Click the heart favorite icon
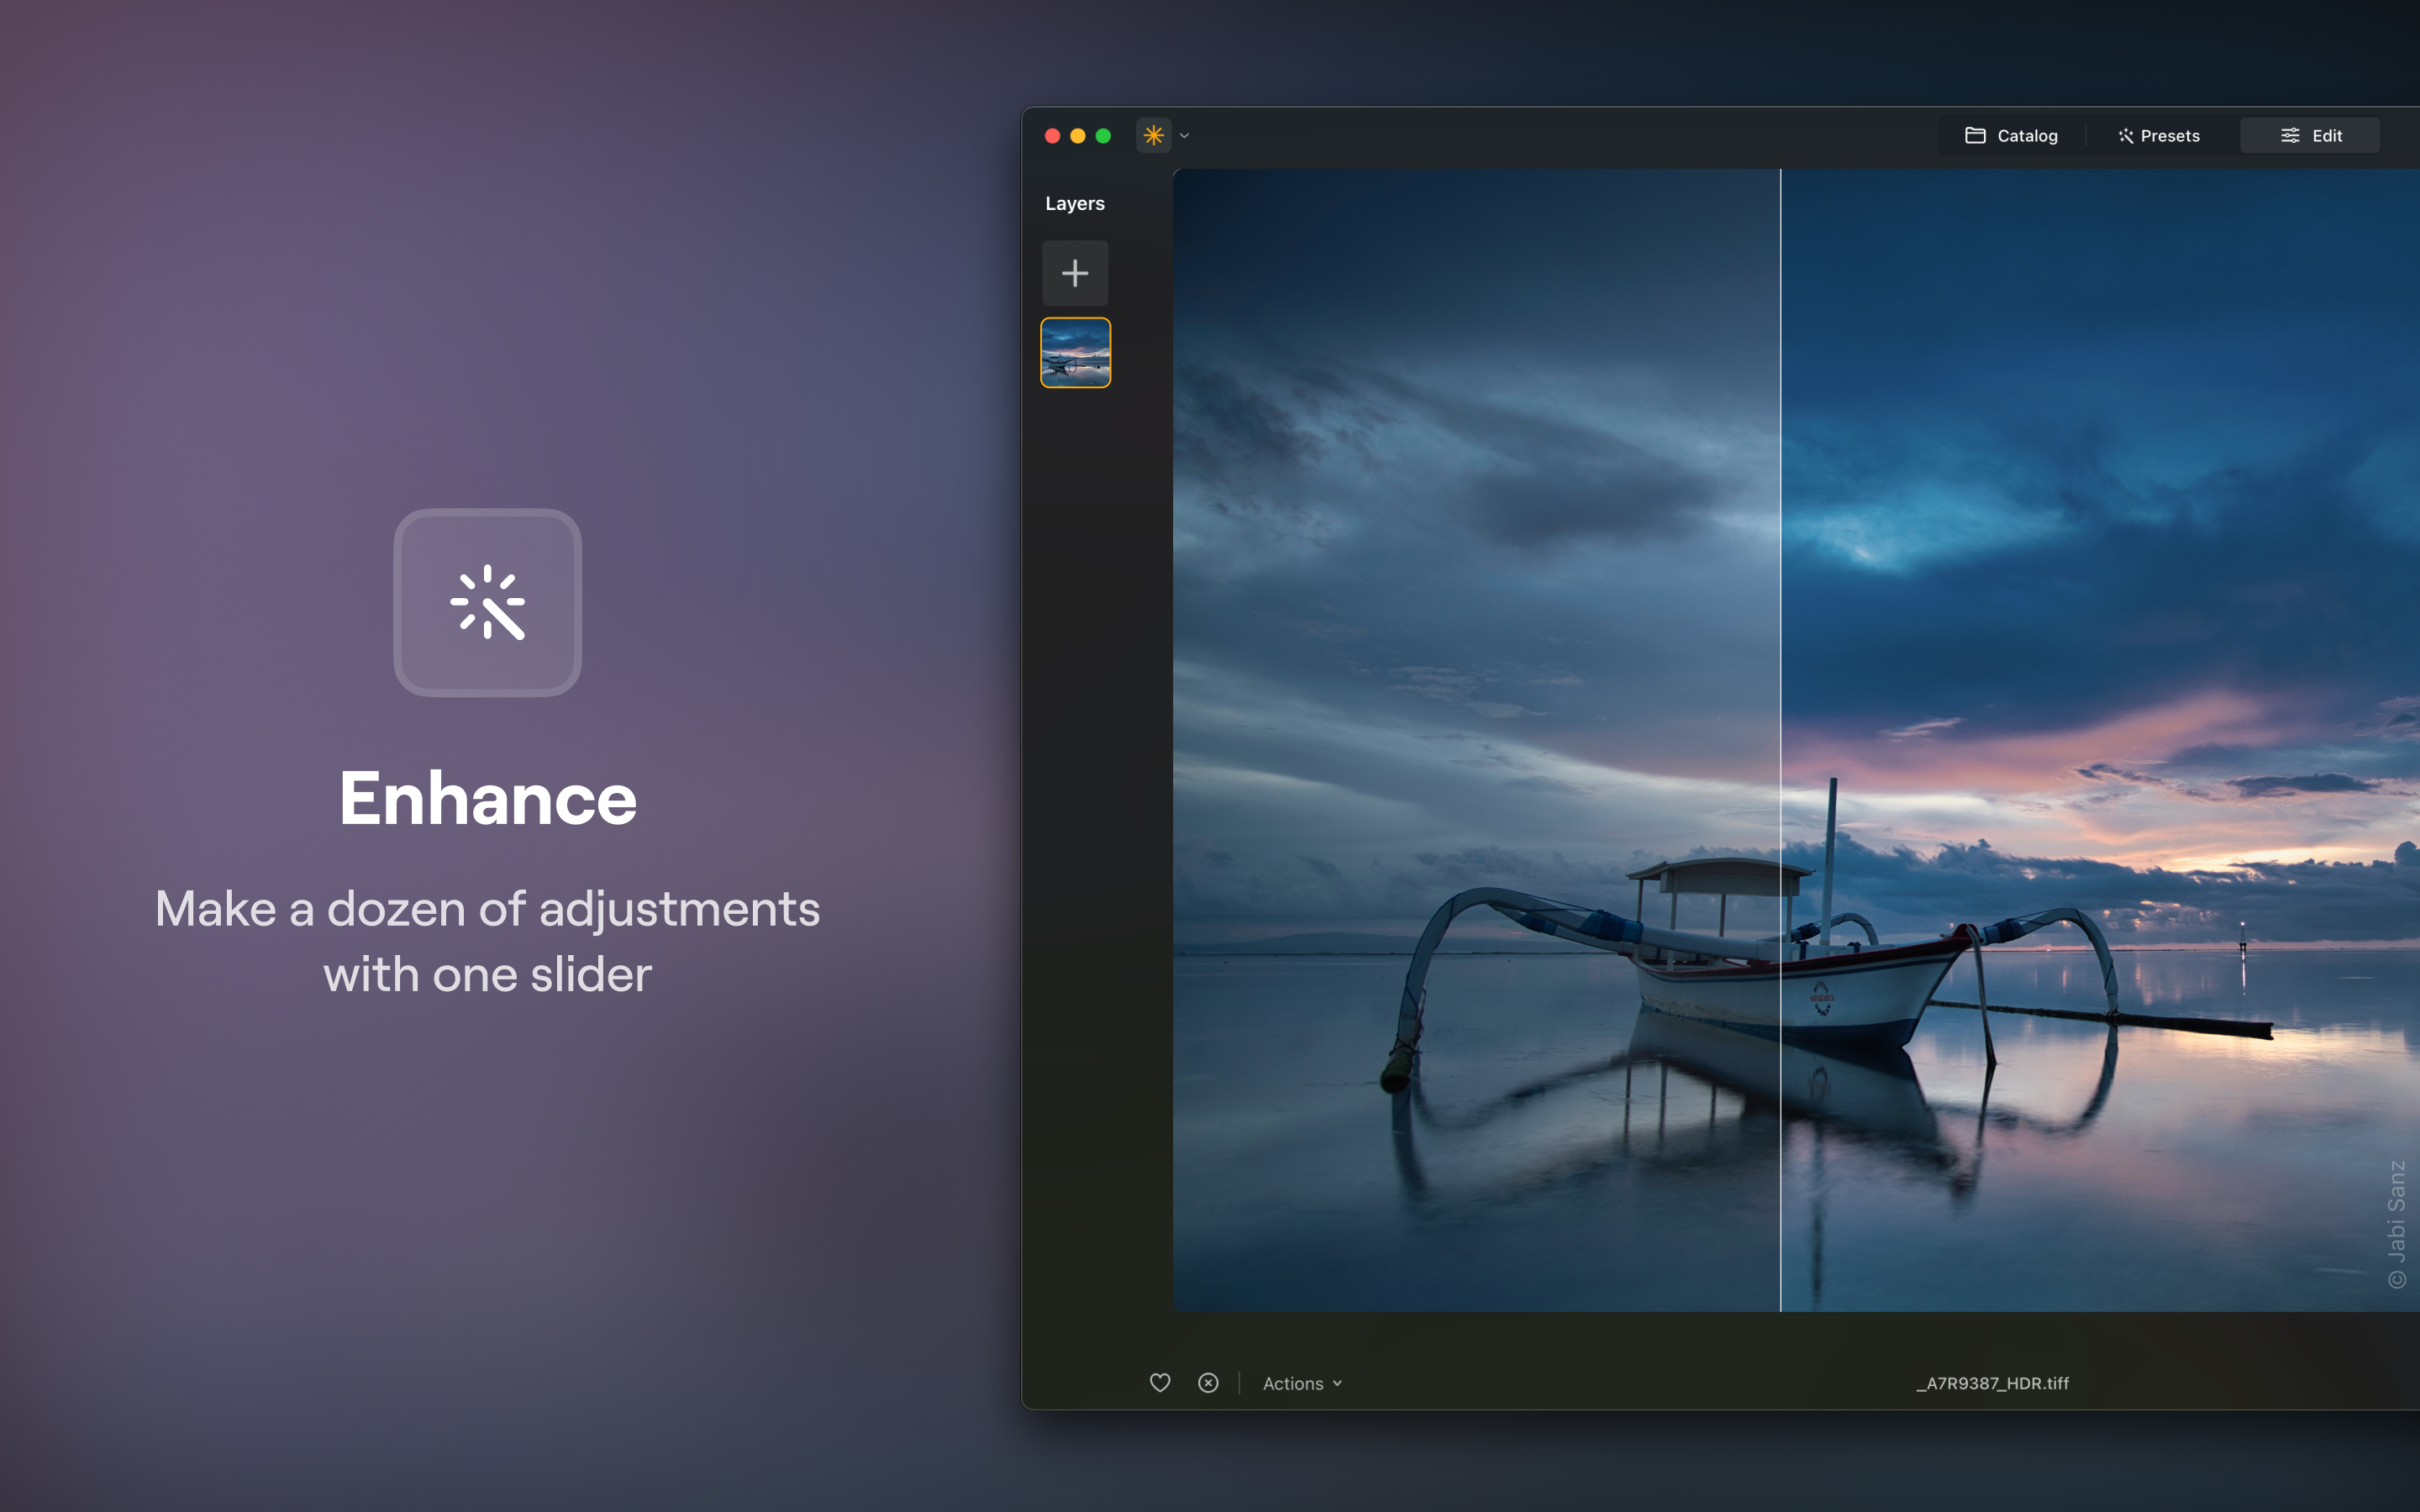Screen dimensions: 2420x1512 (x=1160, y=1383)
